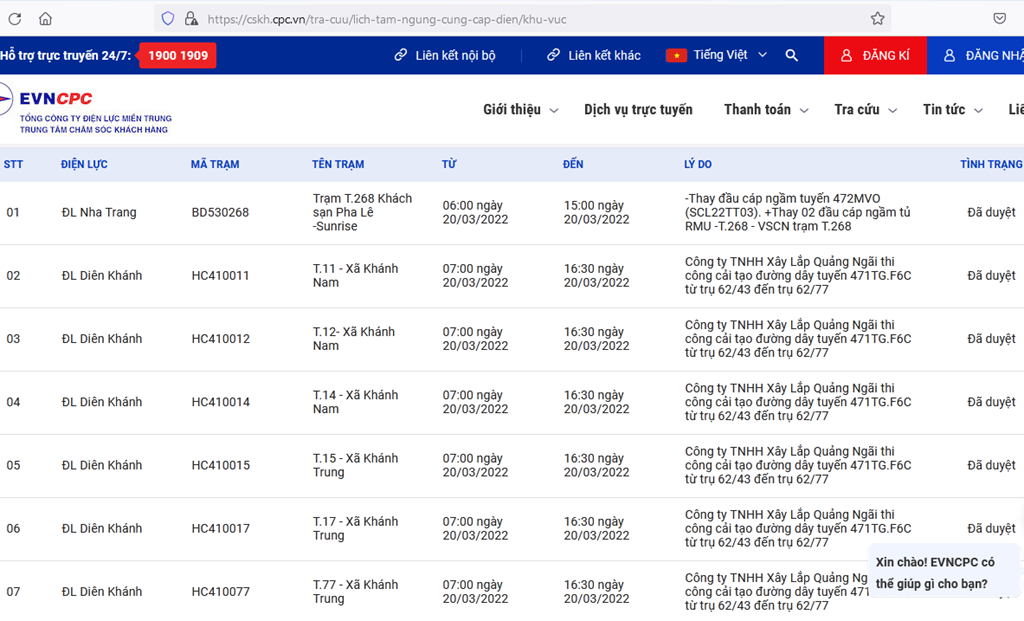The image size is (1024, 621).
Task: Open the EVNCPC chat greeting bubble
Action: tap(935, 573)
